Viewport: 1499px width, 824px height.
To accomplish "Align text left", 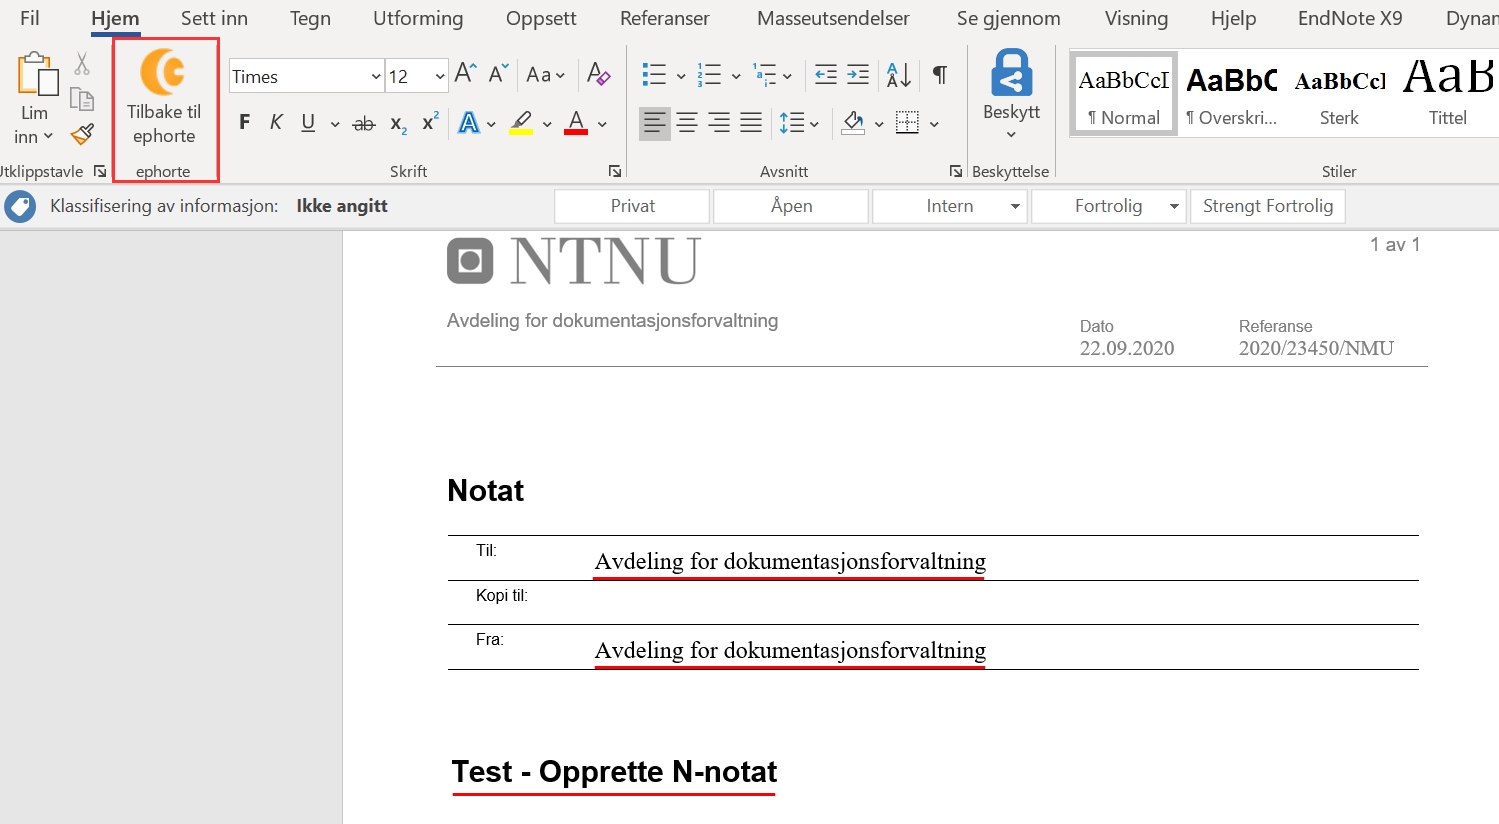I will point(654,123).
